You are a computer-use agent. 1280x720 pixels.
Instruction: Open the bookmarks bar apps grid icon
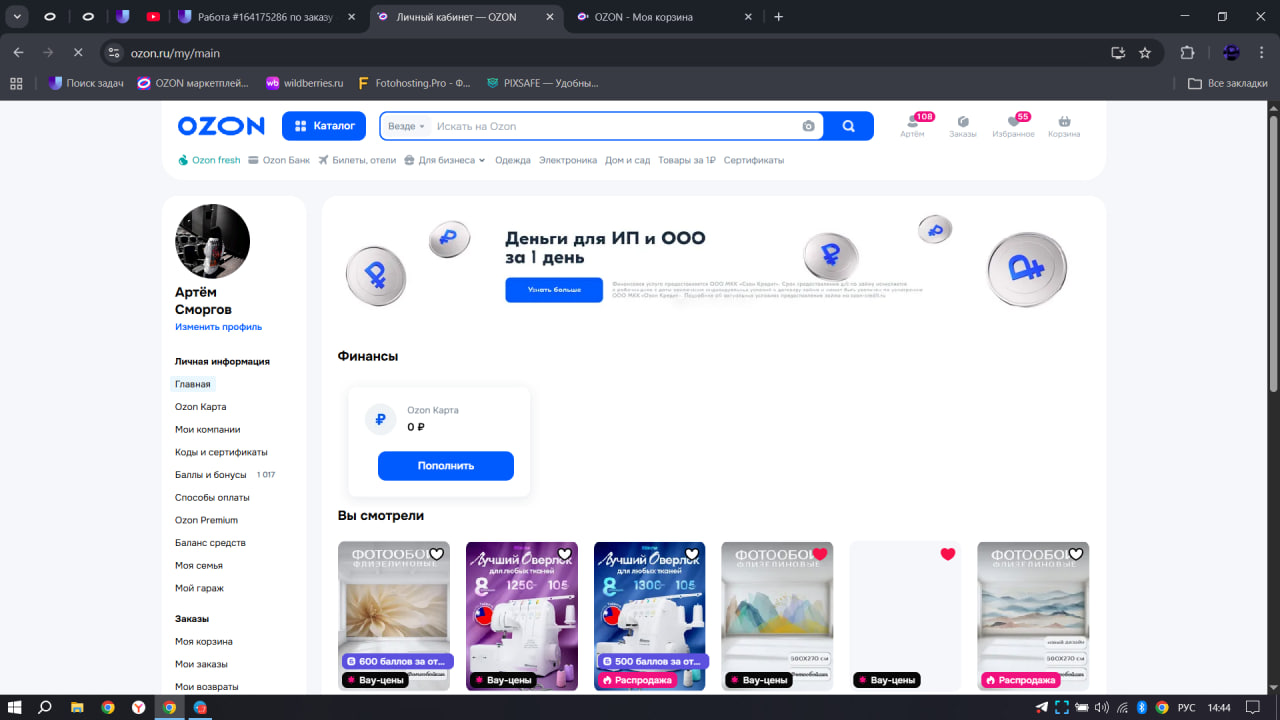(16, 83)
